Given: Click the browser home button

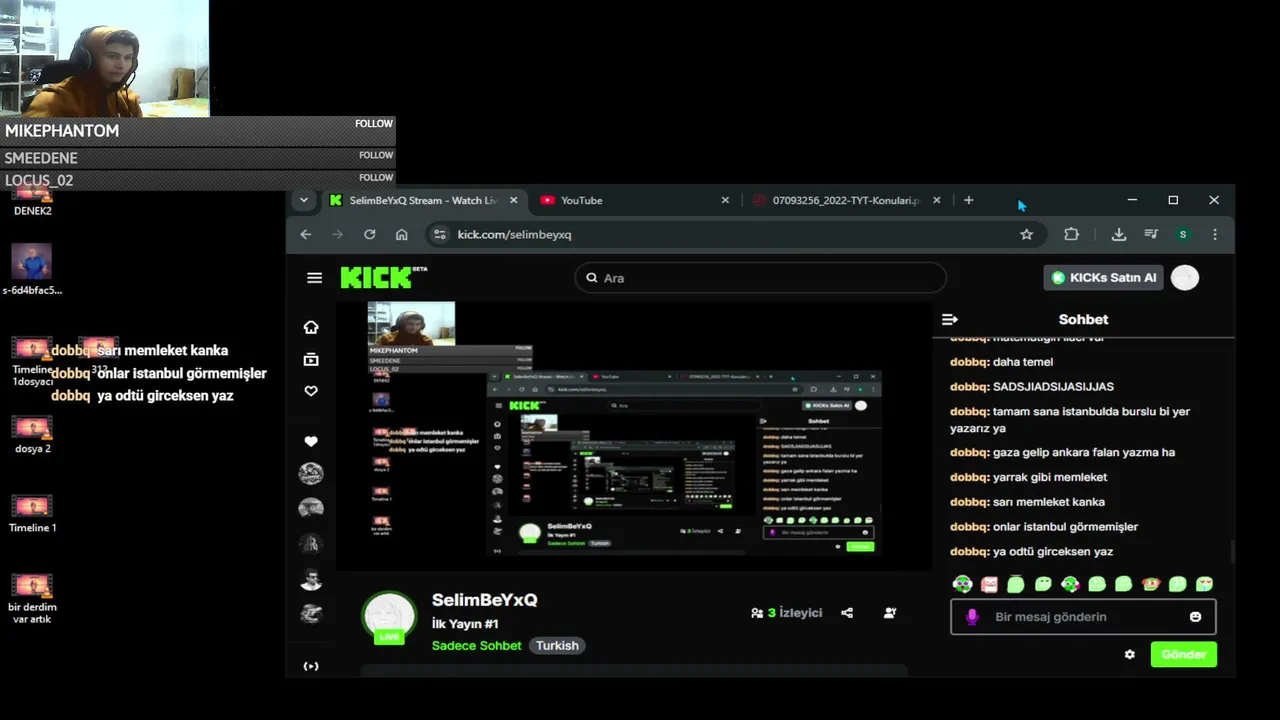Looking at the screenshot, I should (401, 234).
